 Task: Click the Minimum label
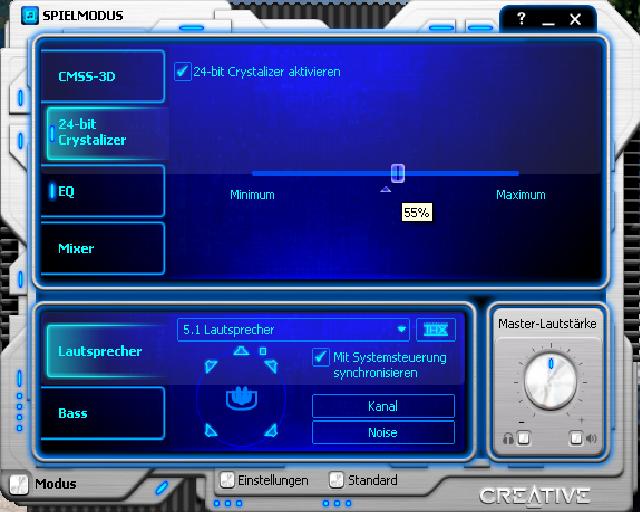[252, 195]
